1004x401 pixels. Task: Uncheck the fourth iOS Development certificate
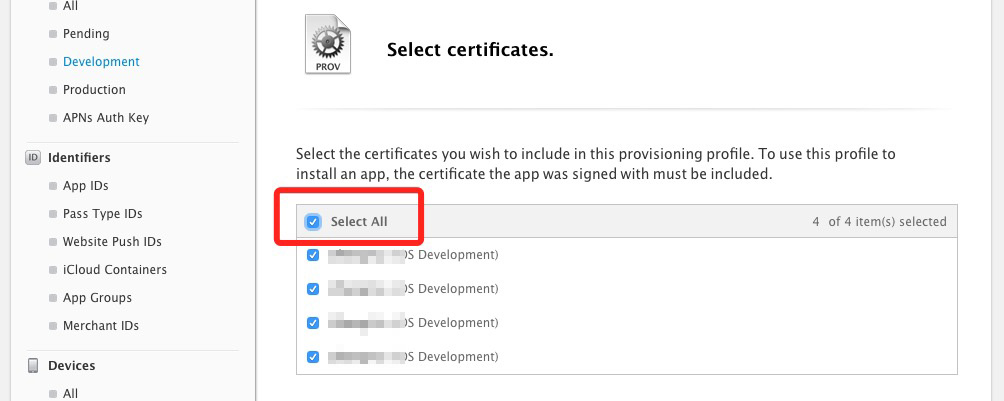click(313, 357)
